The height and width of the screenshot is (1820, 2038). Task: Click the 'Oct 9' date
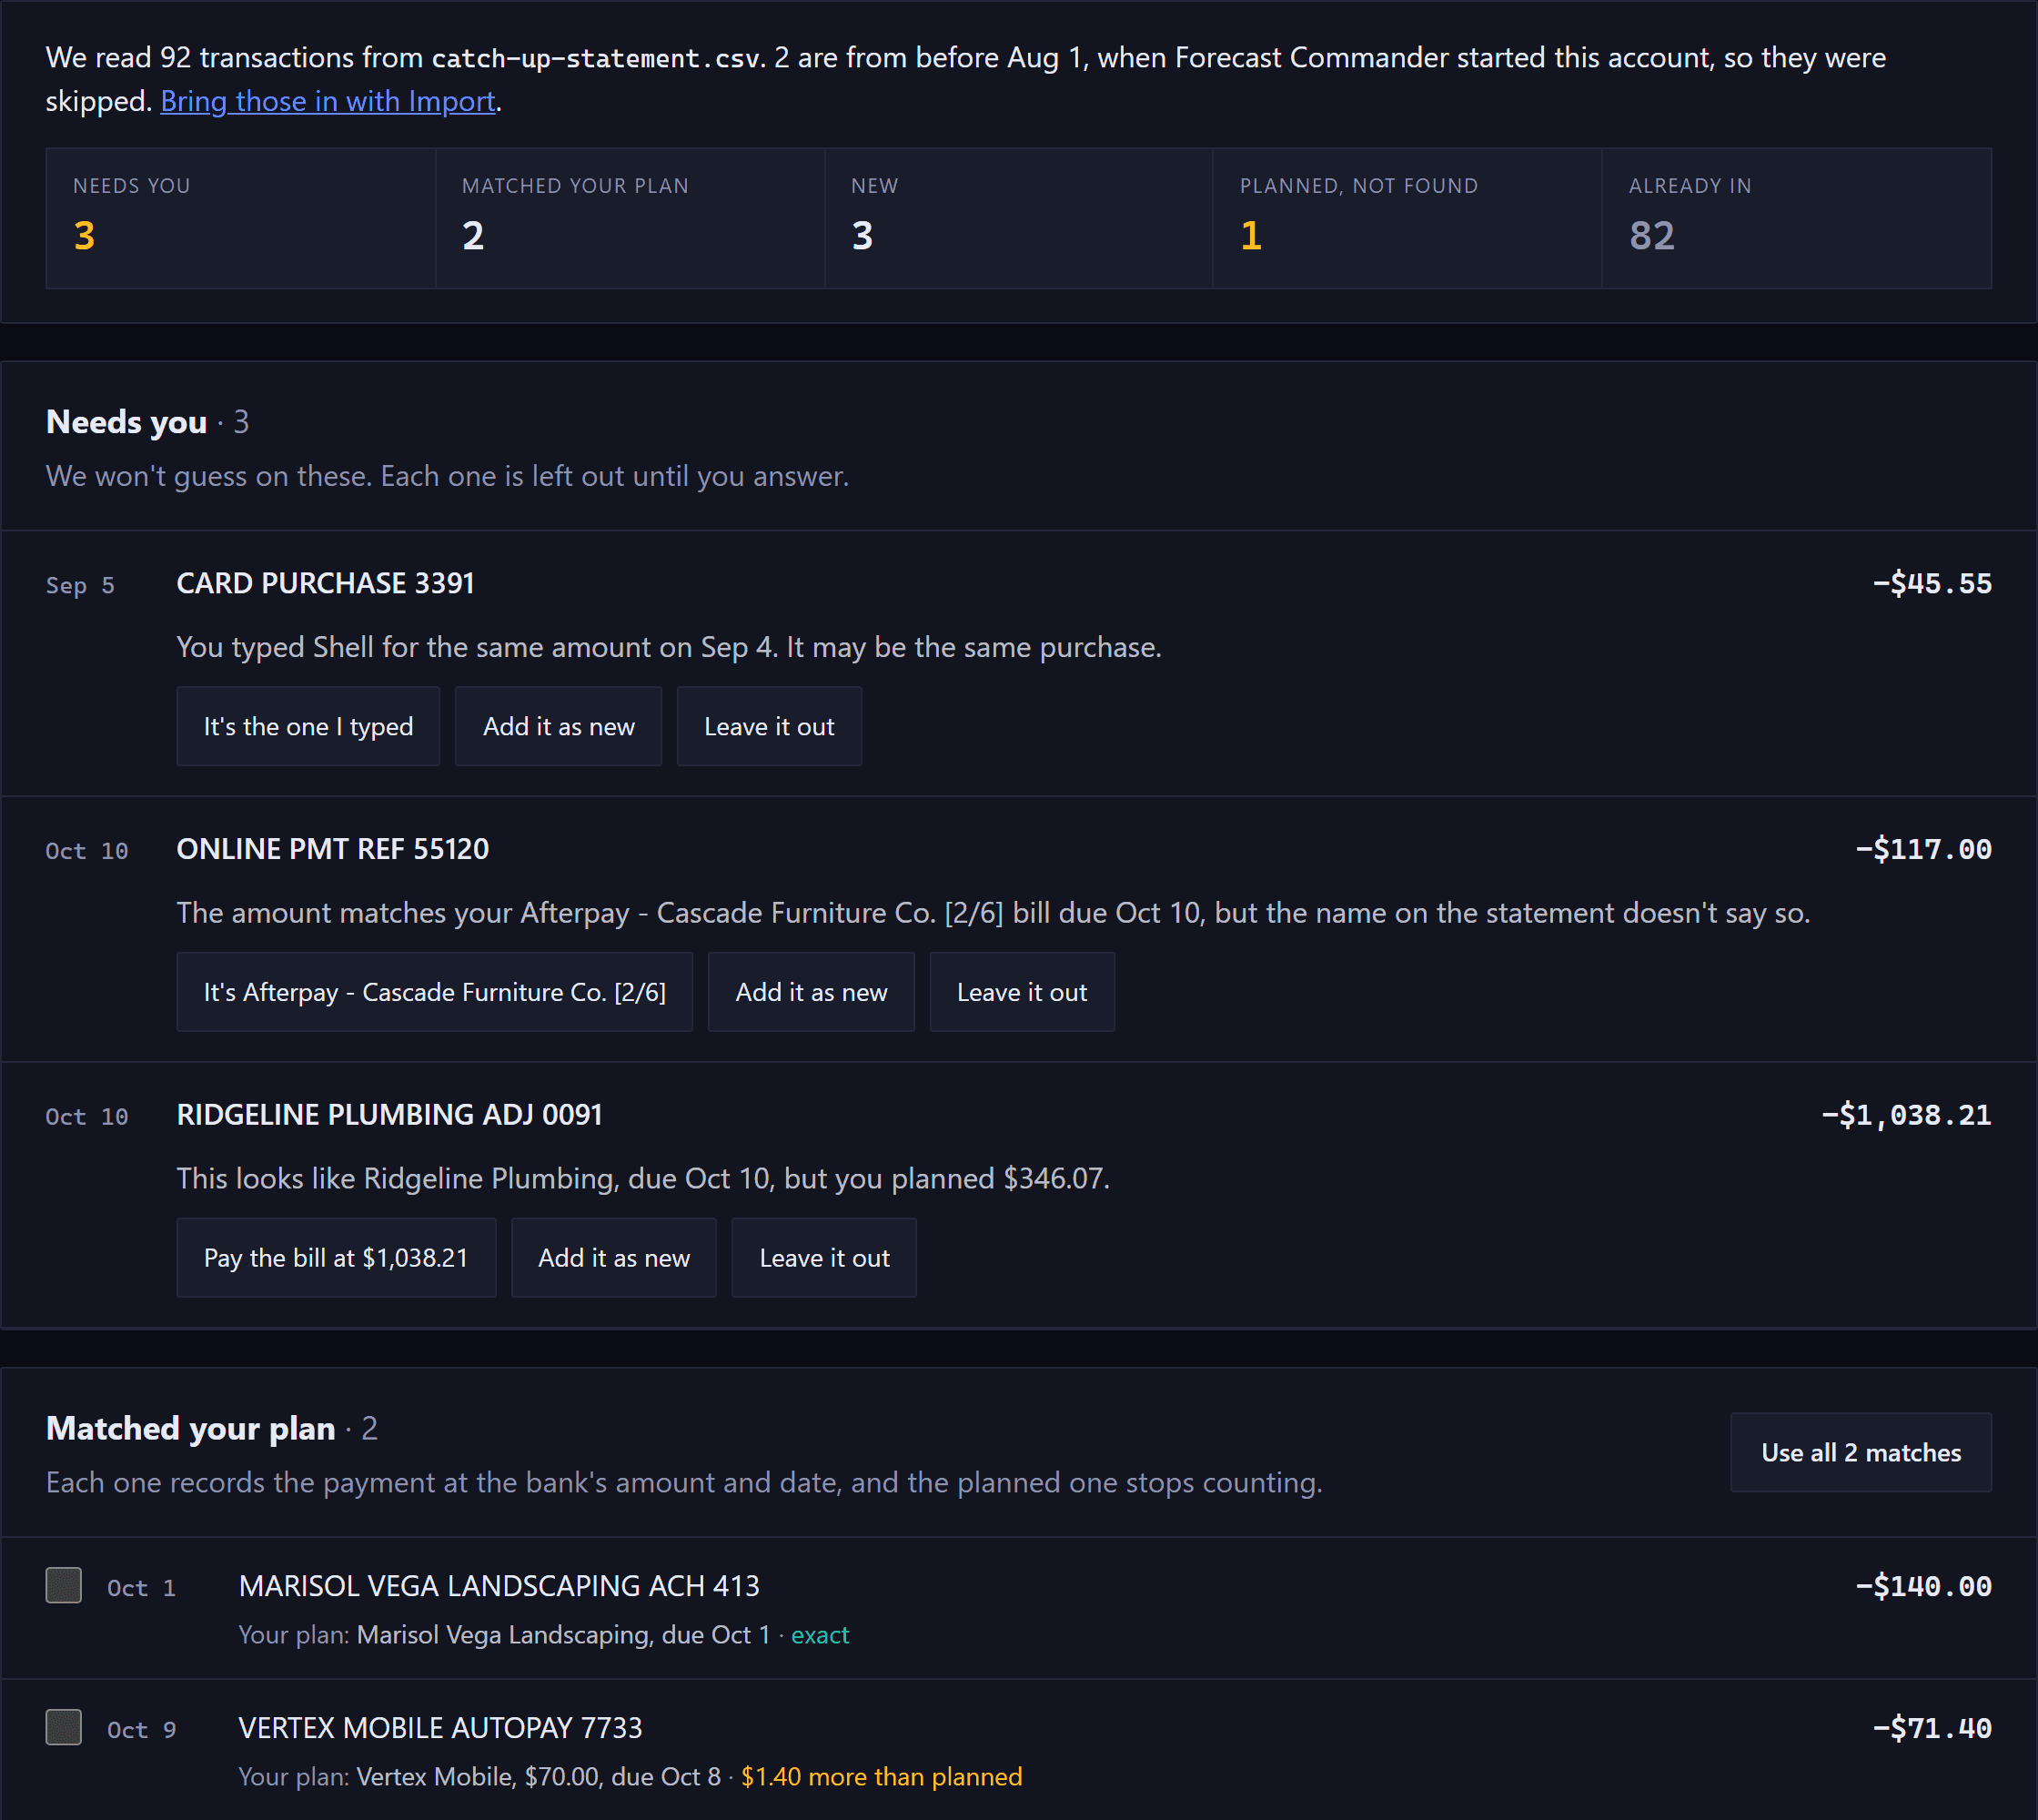pyautogui.click(x=142, y=1730)
